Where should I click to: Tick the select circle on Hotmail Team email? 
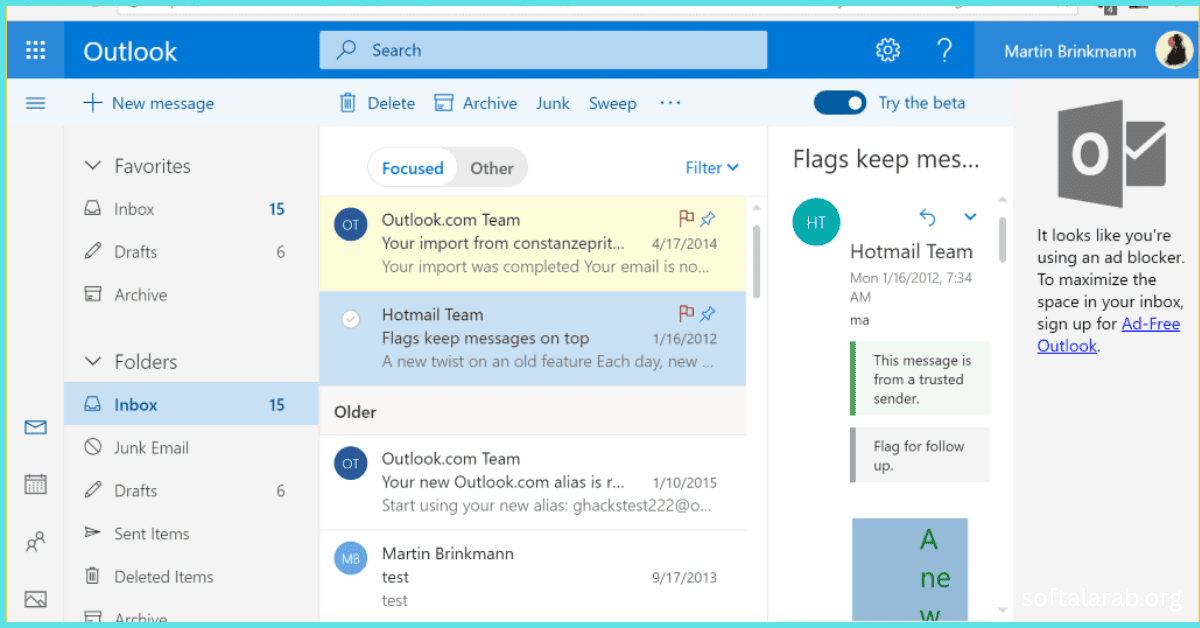350,319
